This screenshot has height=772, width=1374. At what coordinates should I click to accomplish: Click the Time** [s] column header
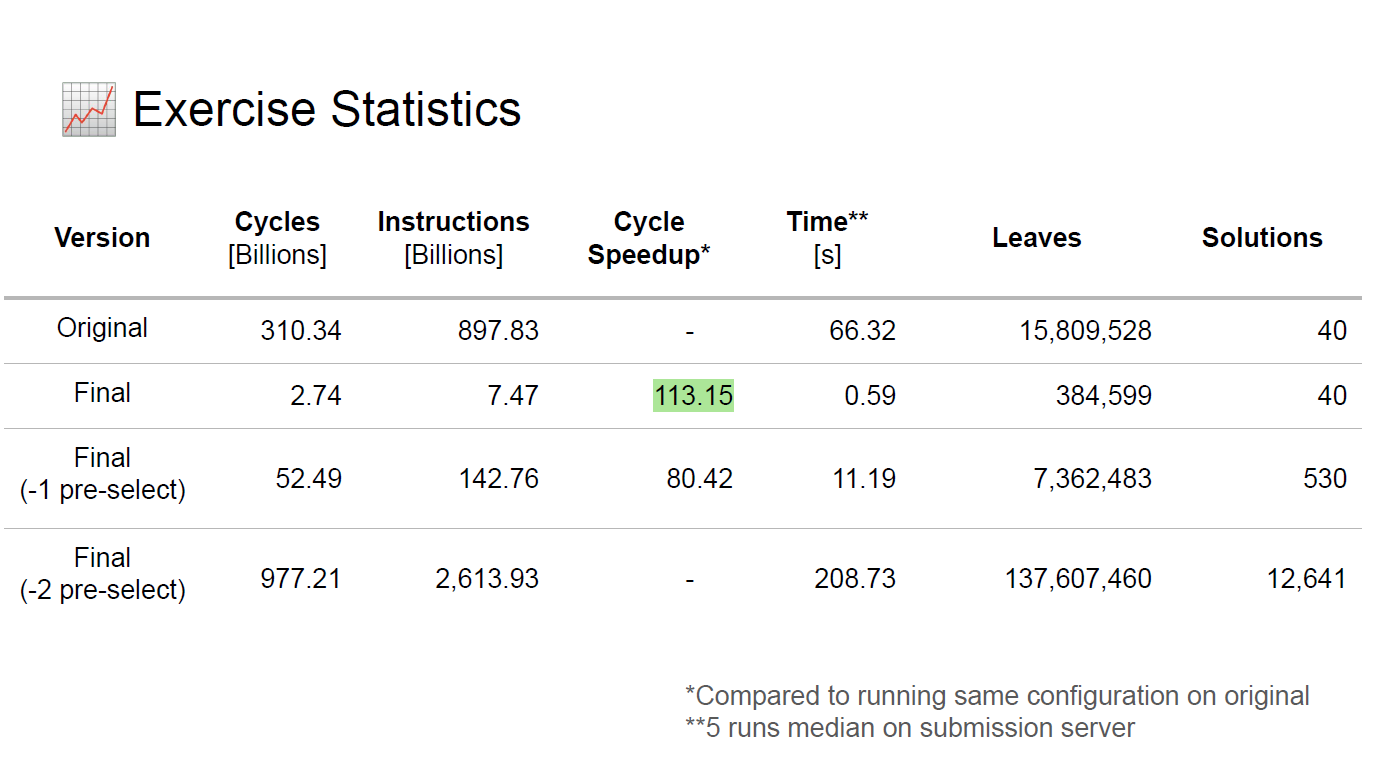click(x=827, y=238)
